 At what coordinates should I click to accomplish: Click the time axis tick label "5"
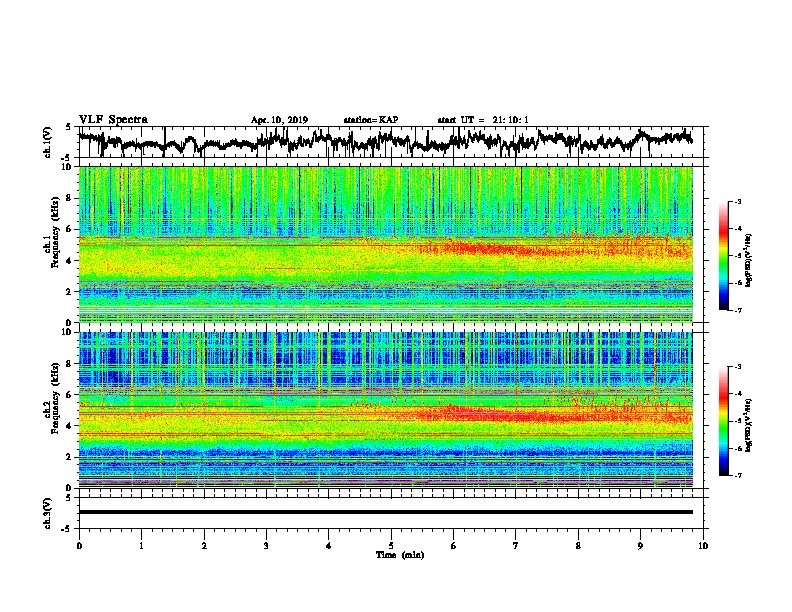click(x=391, y=546)
